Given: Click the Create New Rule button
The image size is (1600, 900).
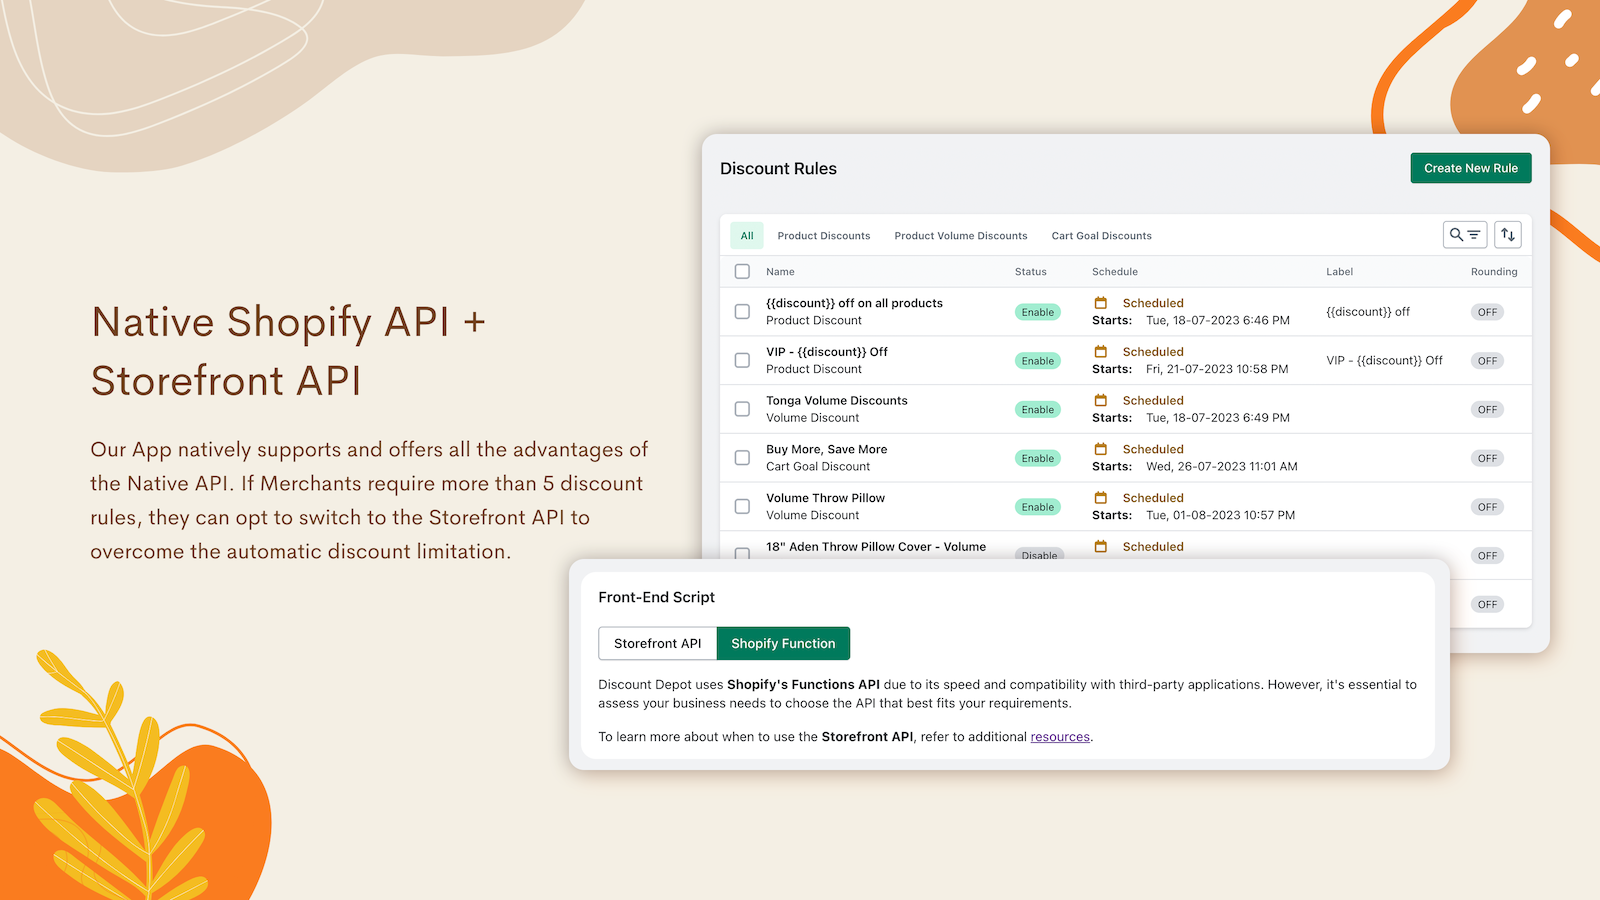Looking at the screenshot, I should pyautogui.click(x=1471, y=168).
